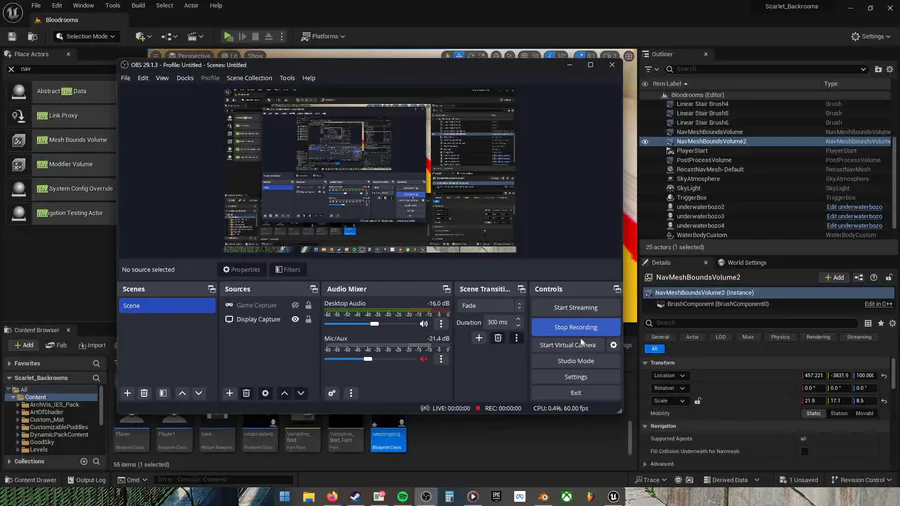The width and height of the screenshot is (900, 506).
Task: Open the Audio Mixer advanced properties gears
Action: [x=332, y=393]
